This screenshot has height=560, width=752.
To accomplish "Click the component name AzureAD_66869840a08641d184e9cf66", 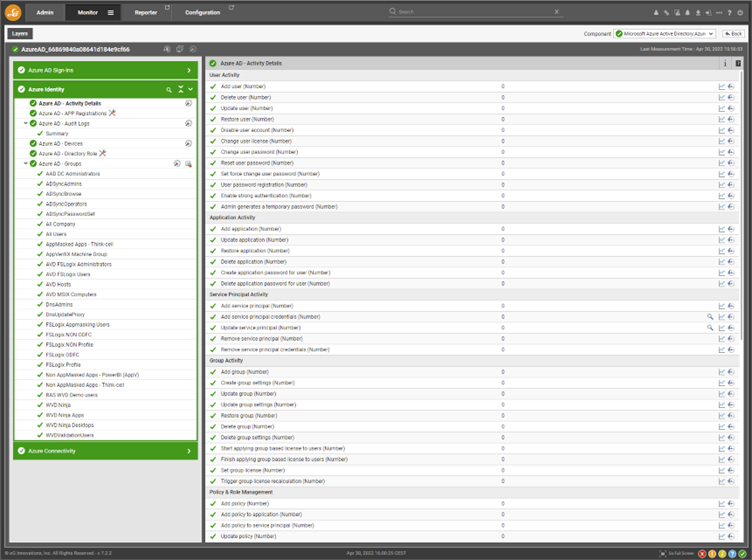I will tap(75, 49).
